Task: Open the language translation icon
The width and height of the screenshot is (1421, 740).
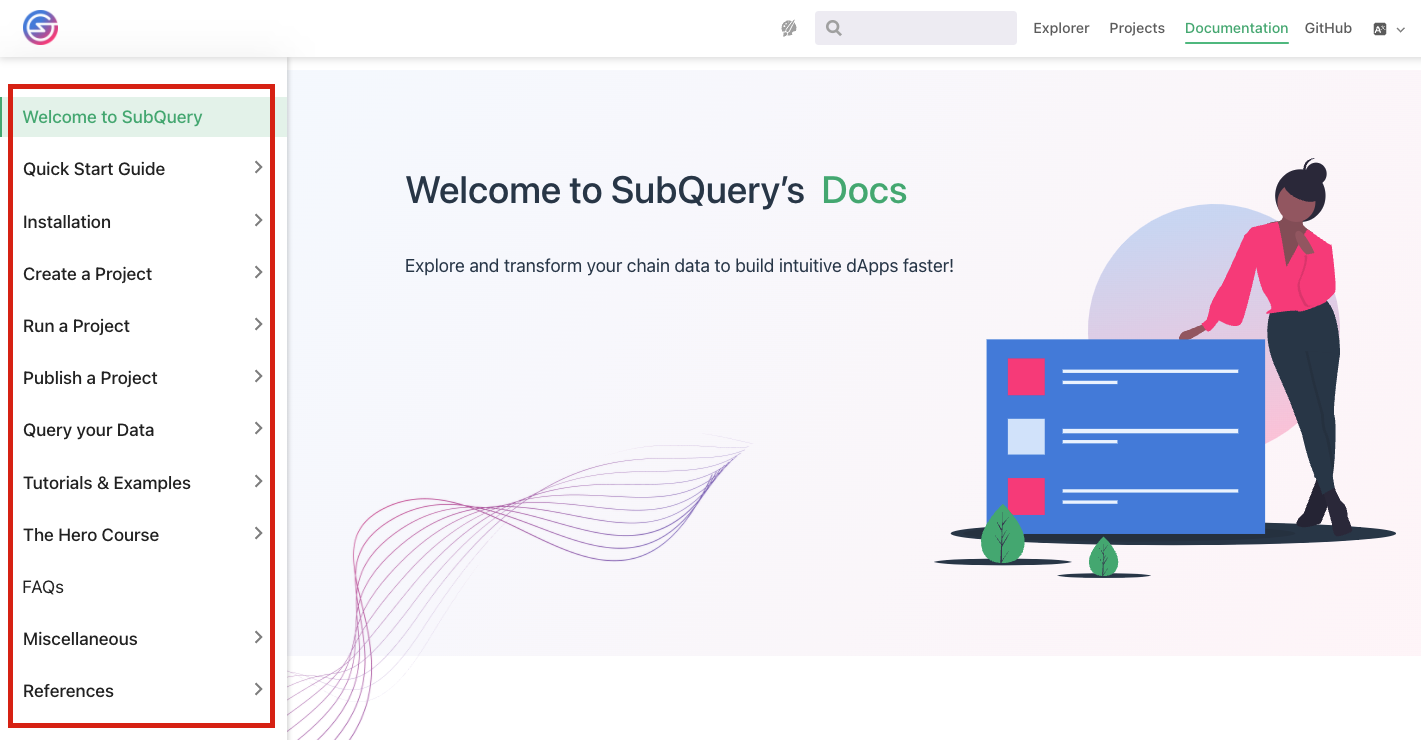Action: coord(1380,27)
